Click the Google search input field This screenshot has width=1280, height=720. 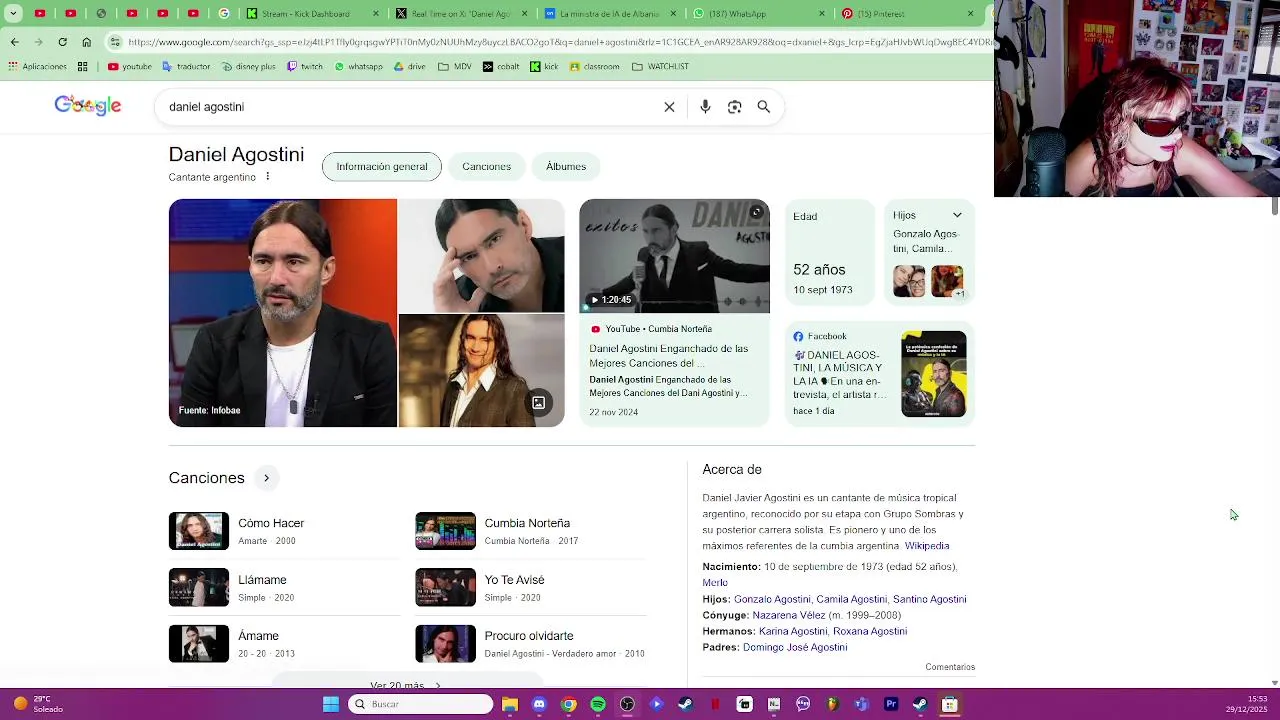tap(410, 107)
